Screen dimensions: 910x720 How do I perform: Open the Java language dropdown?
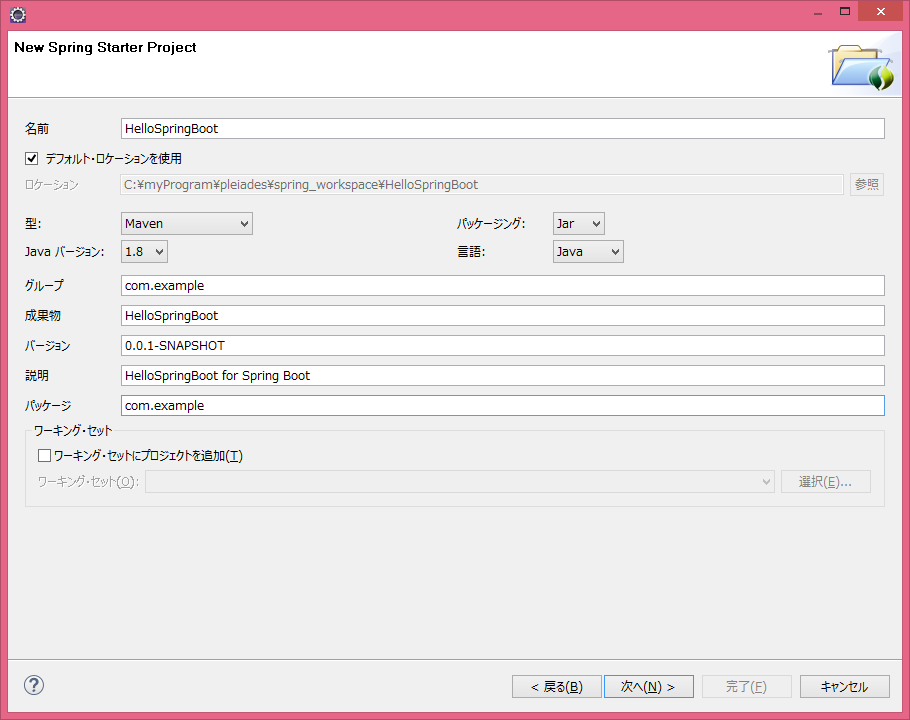(x=588, y=252)
